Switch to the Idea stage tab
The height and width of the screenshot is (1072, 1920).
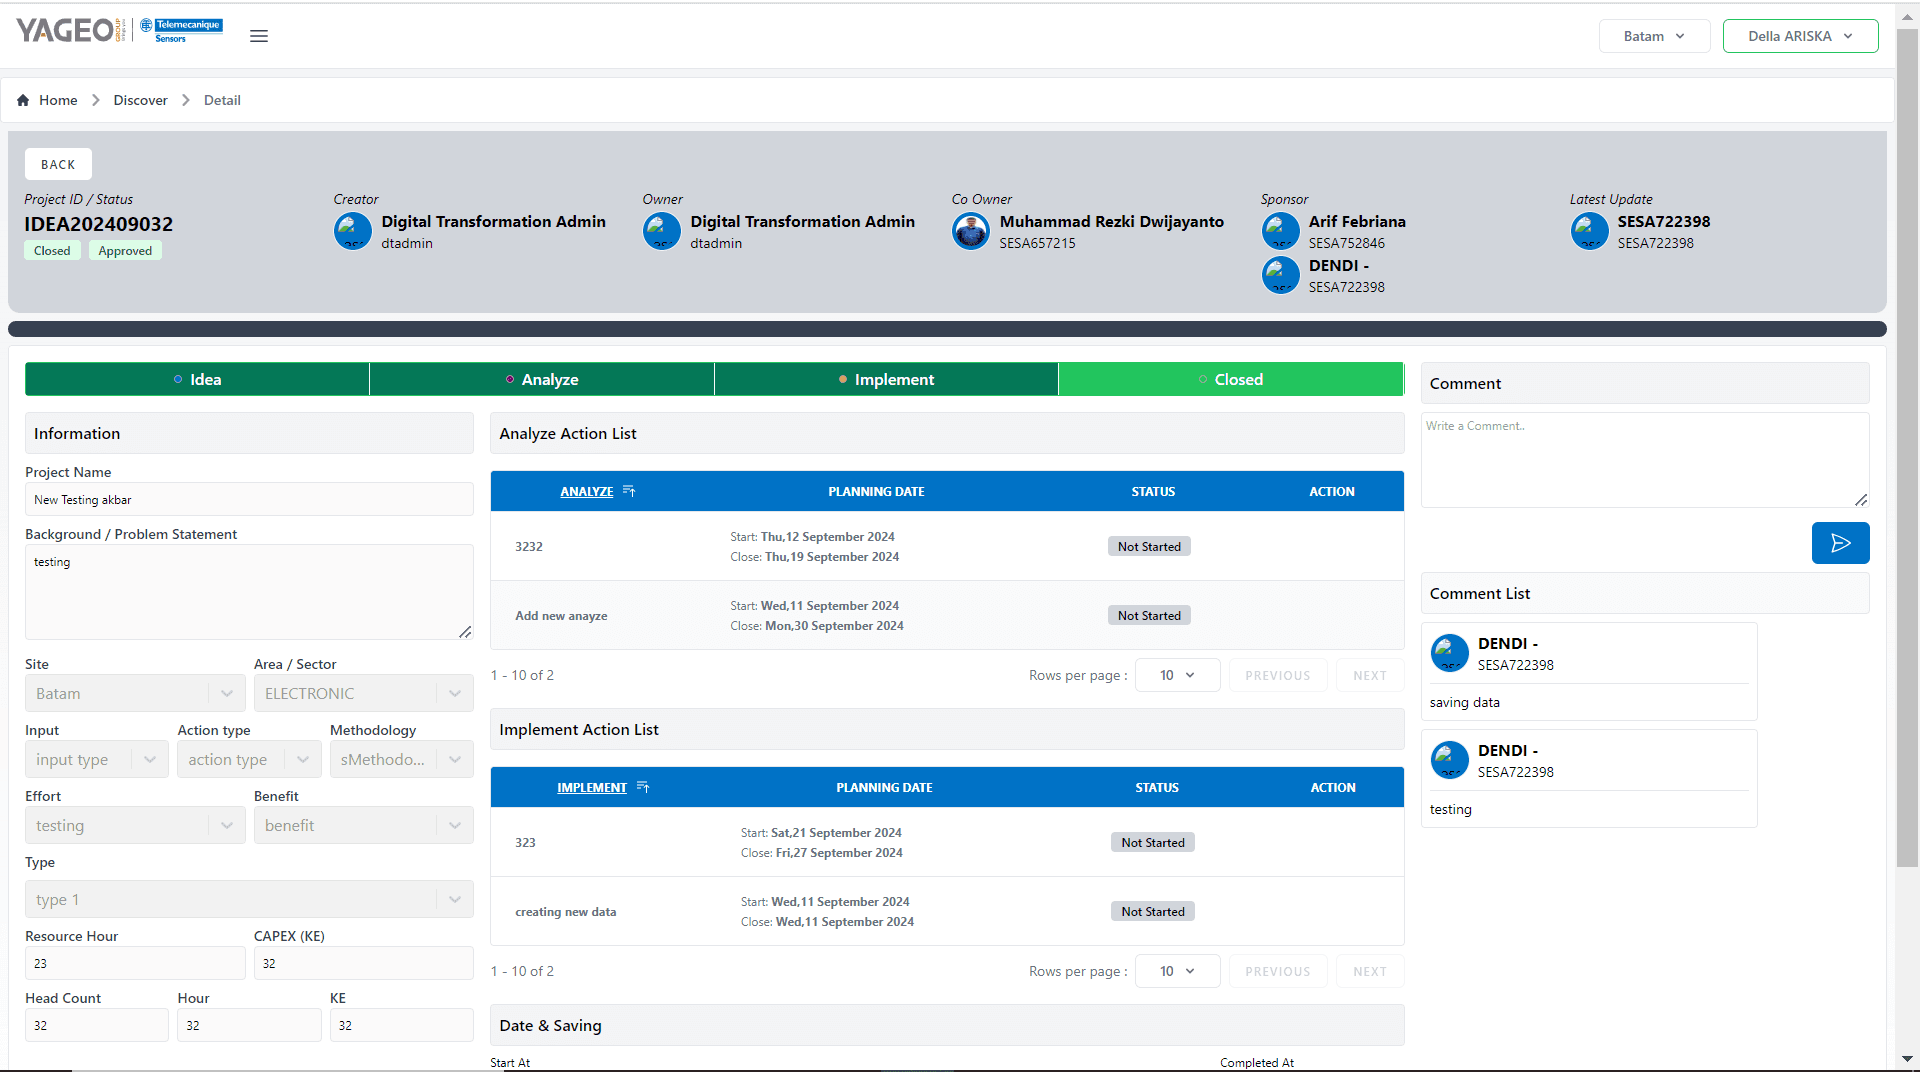point(197,379)
